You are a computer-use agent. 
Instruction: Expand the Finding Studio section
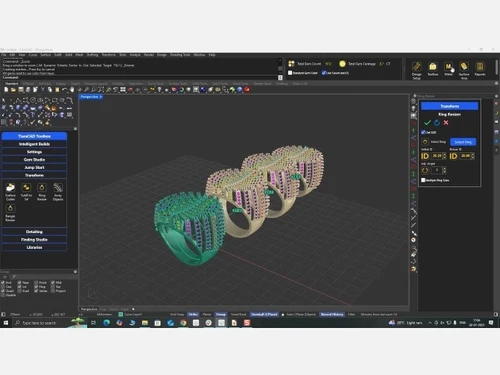34,240
